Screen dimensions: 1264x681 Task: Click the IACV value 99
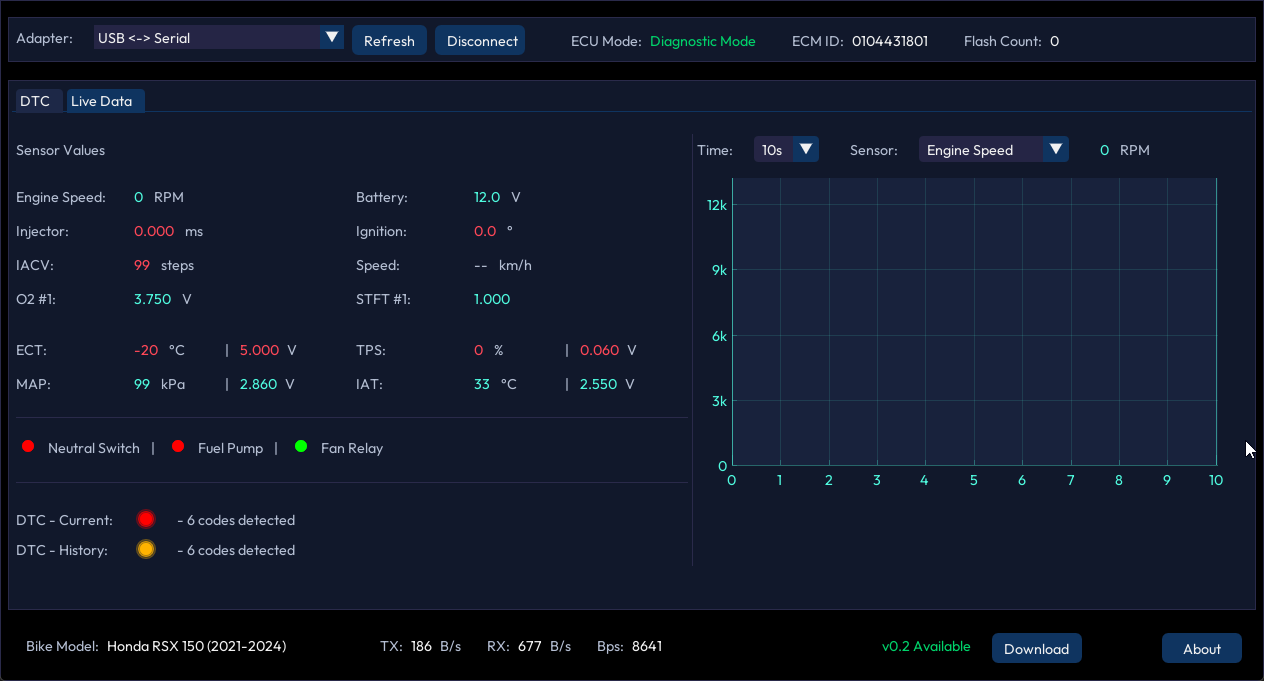pyautogui.click(x=142, y=265)
